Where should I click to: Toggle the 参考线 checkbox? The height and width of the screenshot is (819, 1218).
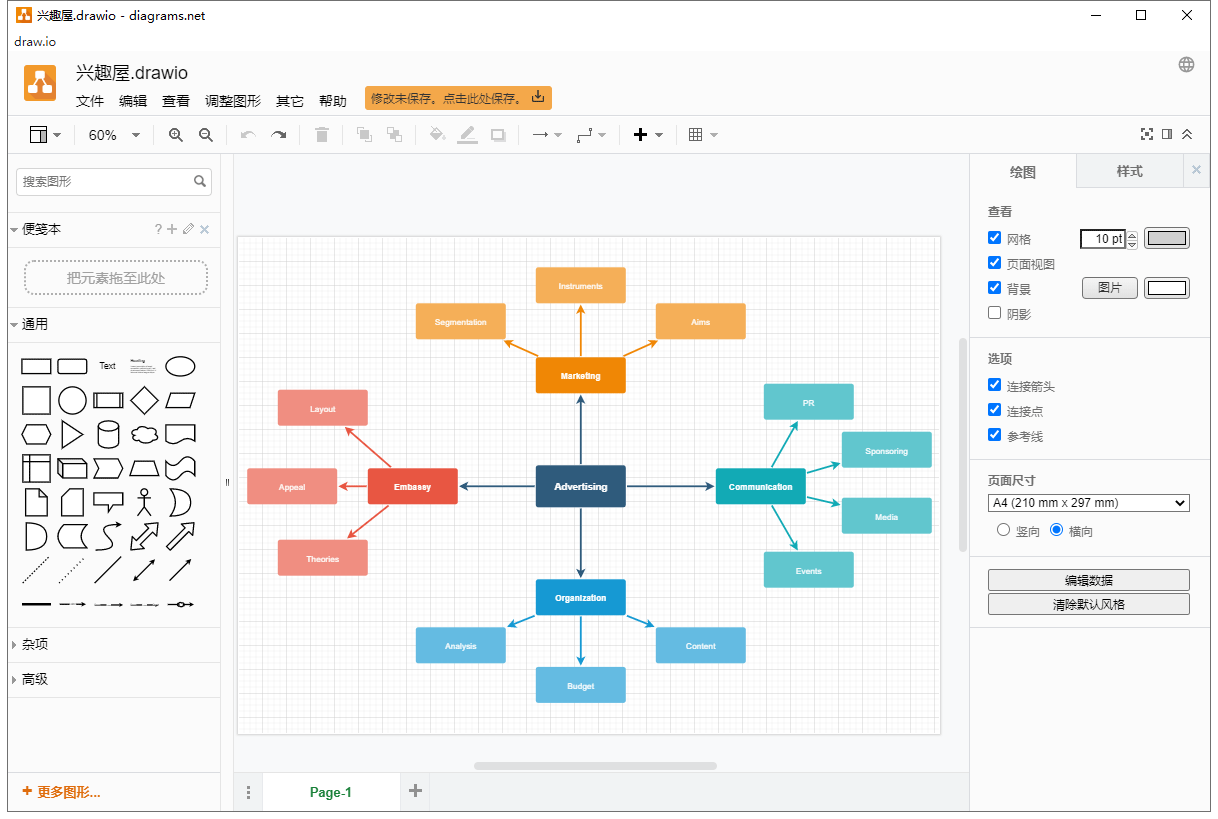point(994,435)
